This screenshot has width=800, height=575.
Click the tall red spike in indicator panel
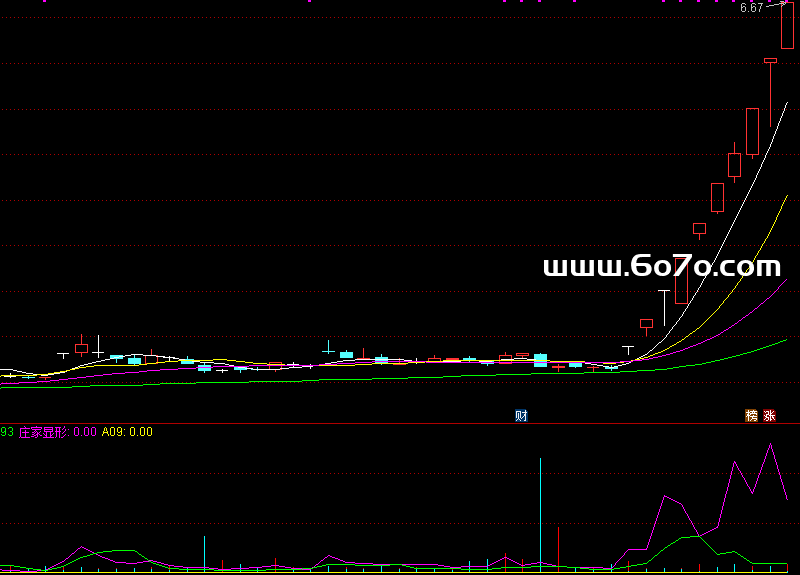[559, 549]
